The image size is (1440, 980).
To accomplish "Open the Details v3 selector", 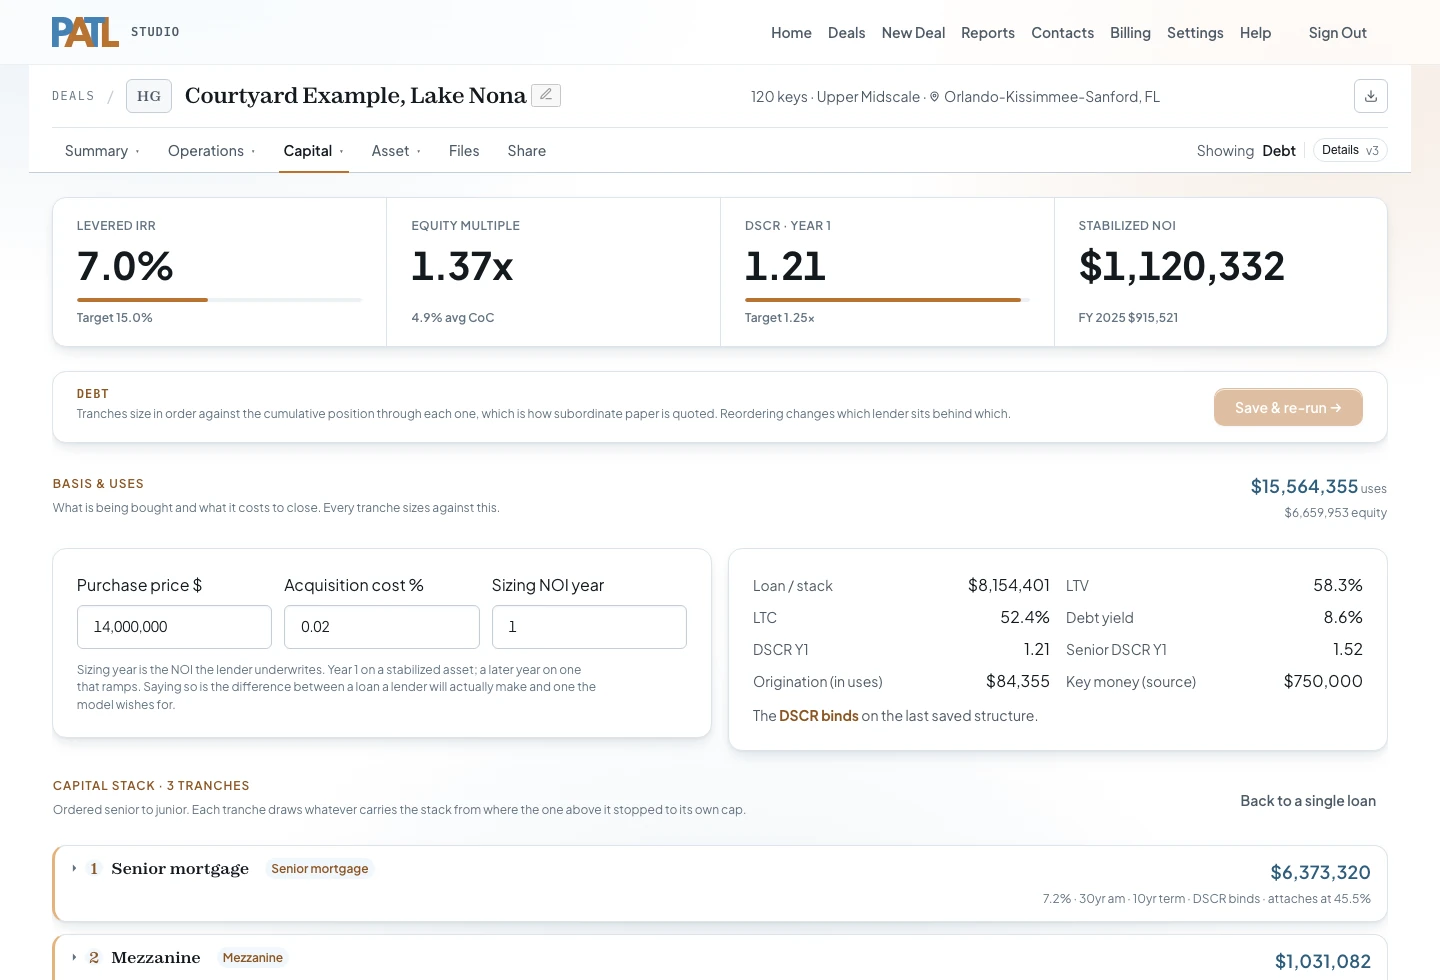I will coord(1350,151).
